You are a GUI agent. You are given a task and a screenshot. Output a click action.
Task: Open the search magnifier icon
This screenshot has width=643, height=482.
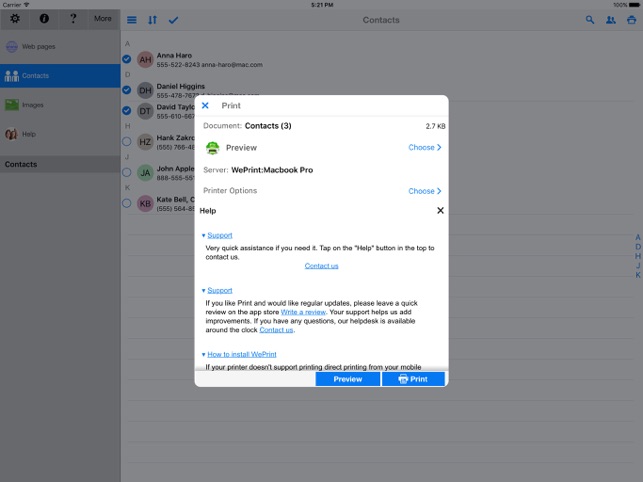coord(590,20)
